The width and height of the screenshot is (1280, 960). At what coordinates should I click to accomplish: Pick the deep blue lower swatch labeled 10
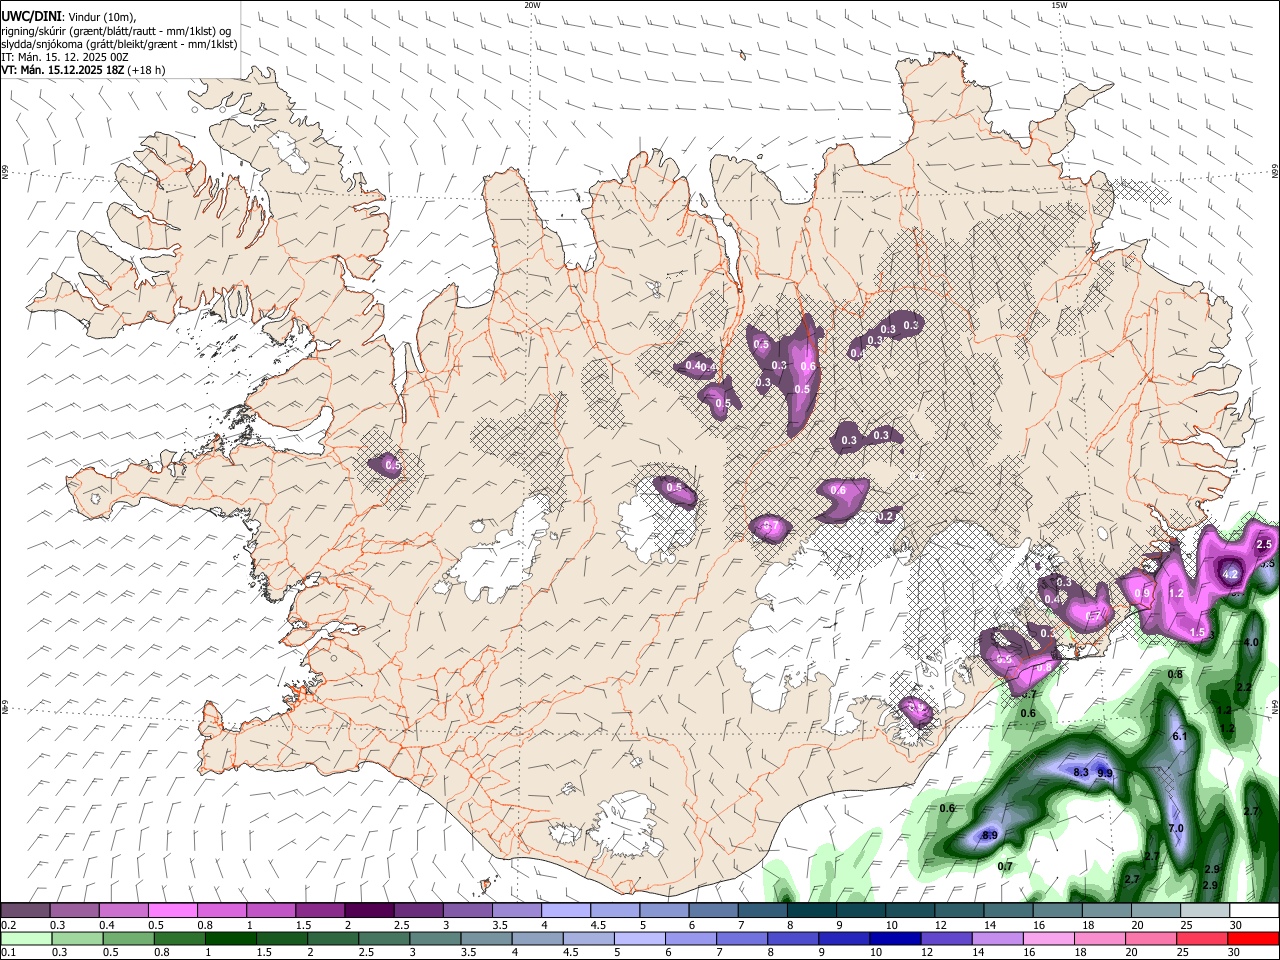coord(895,938)
